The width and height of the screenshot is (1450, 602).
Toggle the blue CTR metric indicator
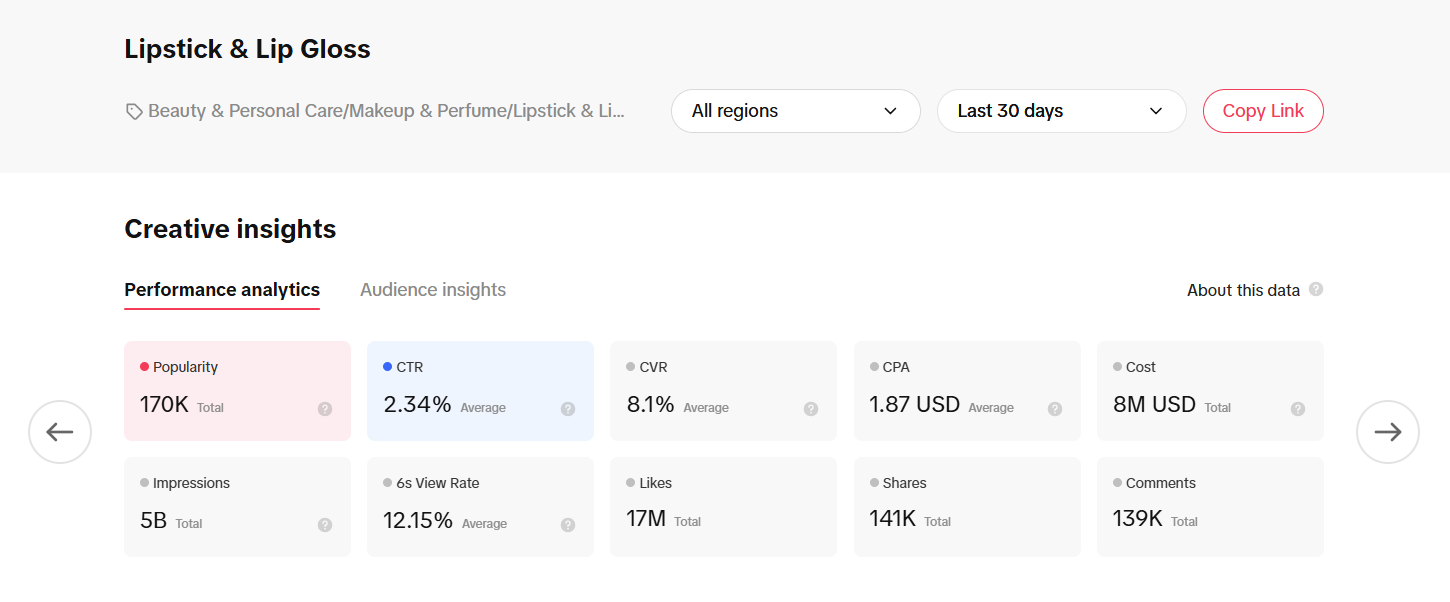pos(388,366)
